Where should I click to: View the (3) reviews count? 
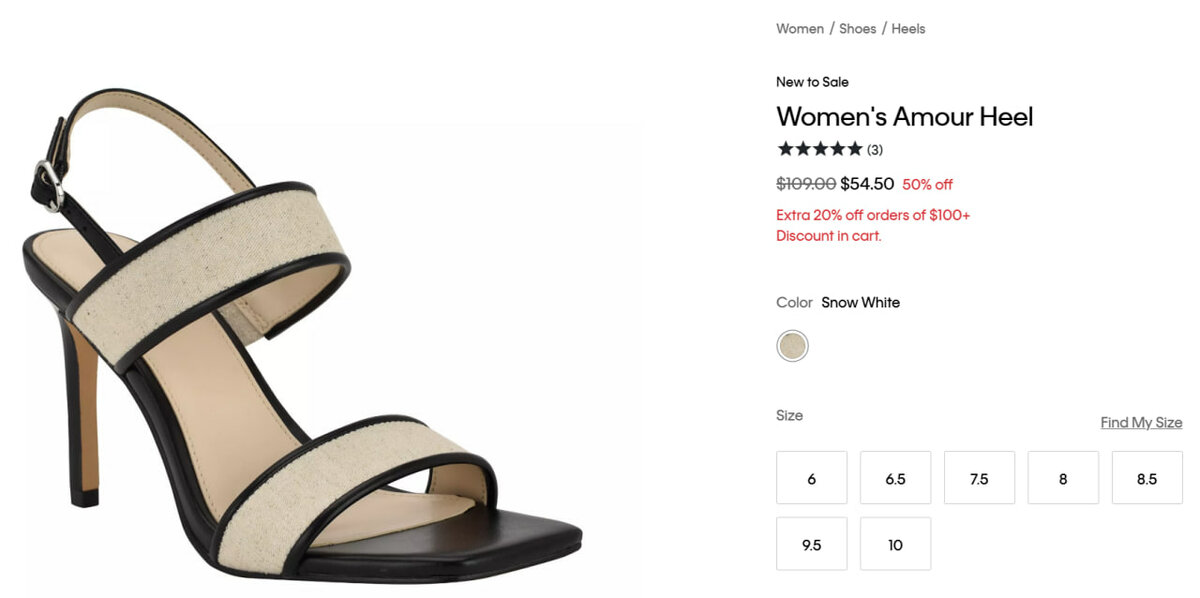[875, 150]
